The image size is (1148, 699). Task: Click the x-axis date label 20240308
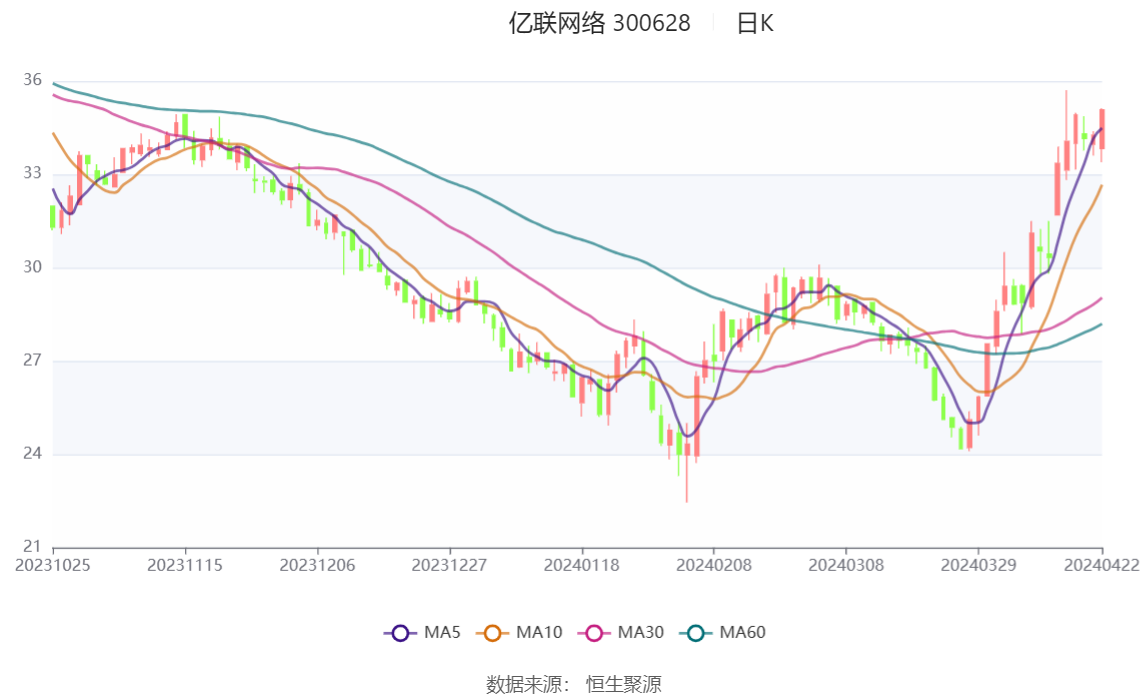846,565
